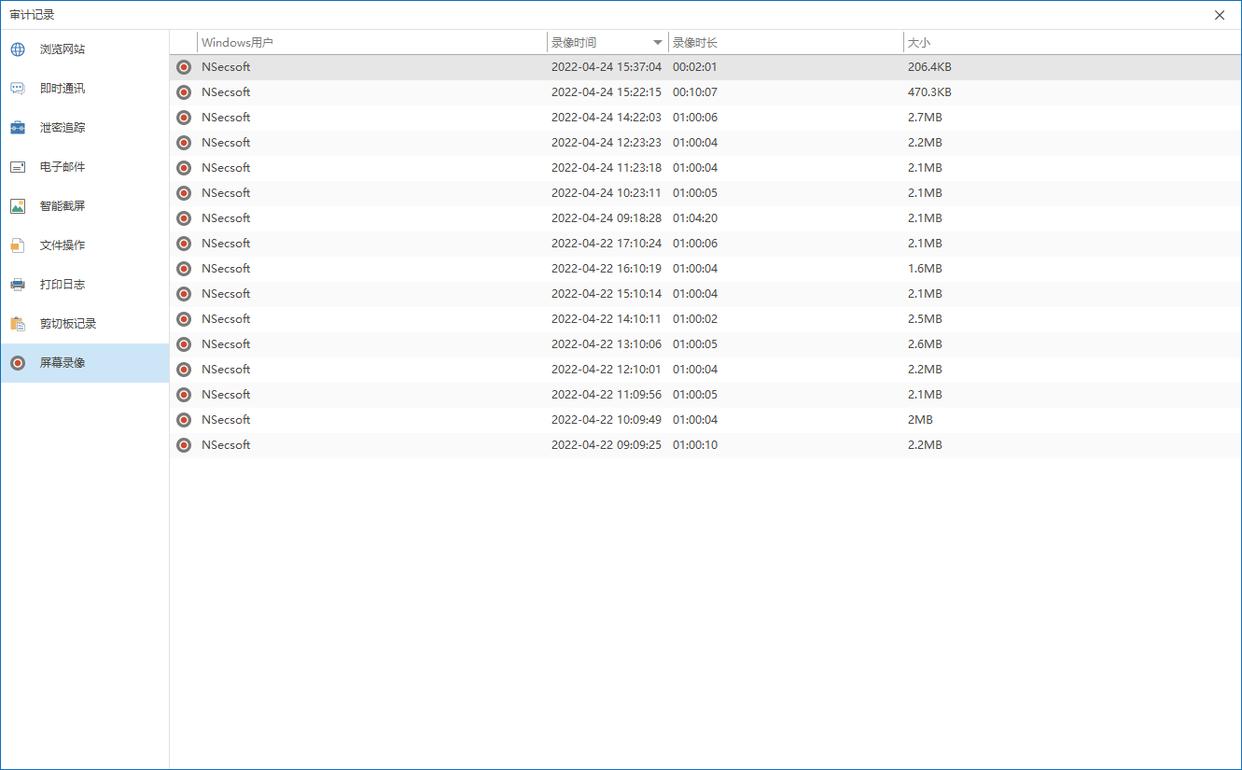The height and width of the screenshot is (770, 1242).
Task: Click record icon of 2022-04-22 12:10:01 row
Action: click(184, 369)
